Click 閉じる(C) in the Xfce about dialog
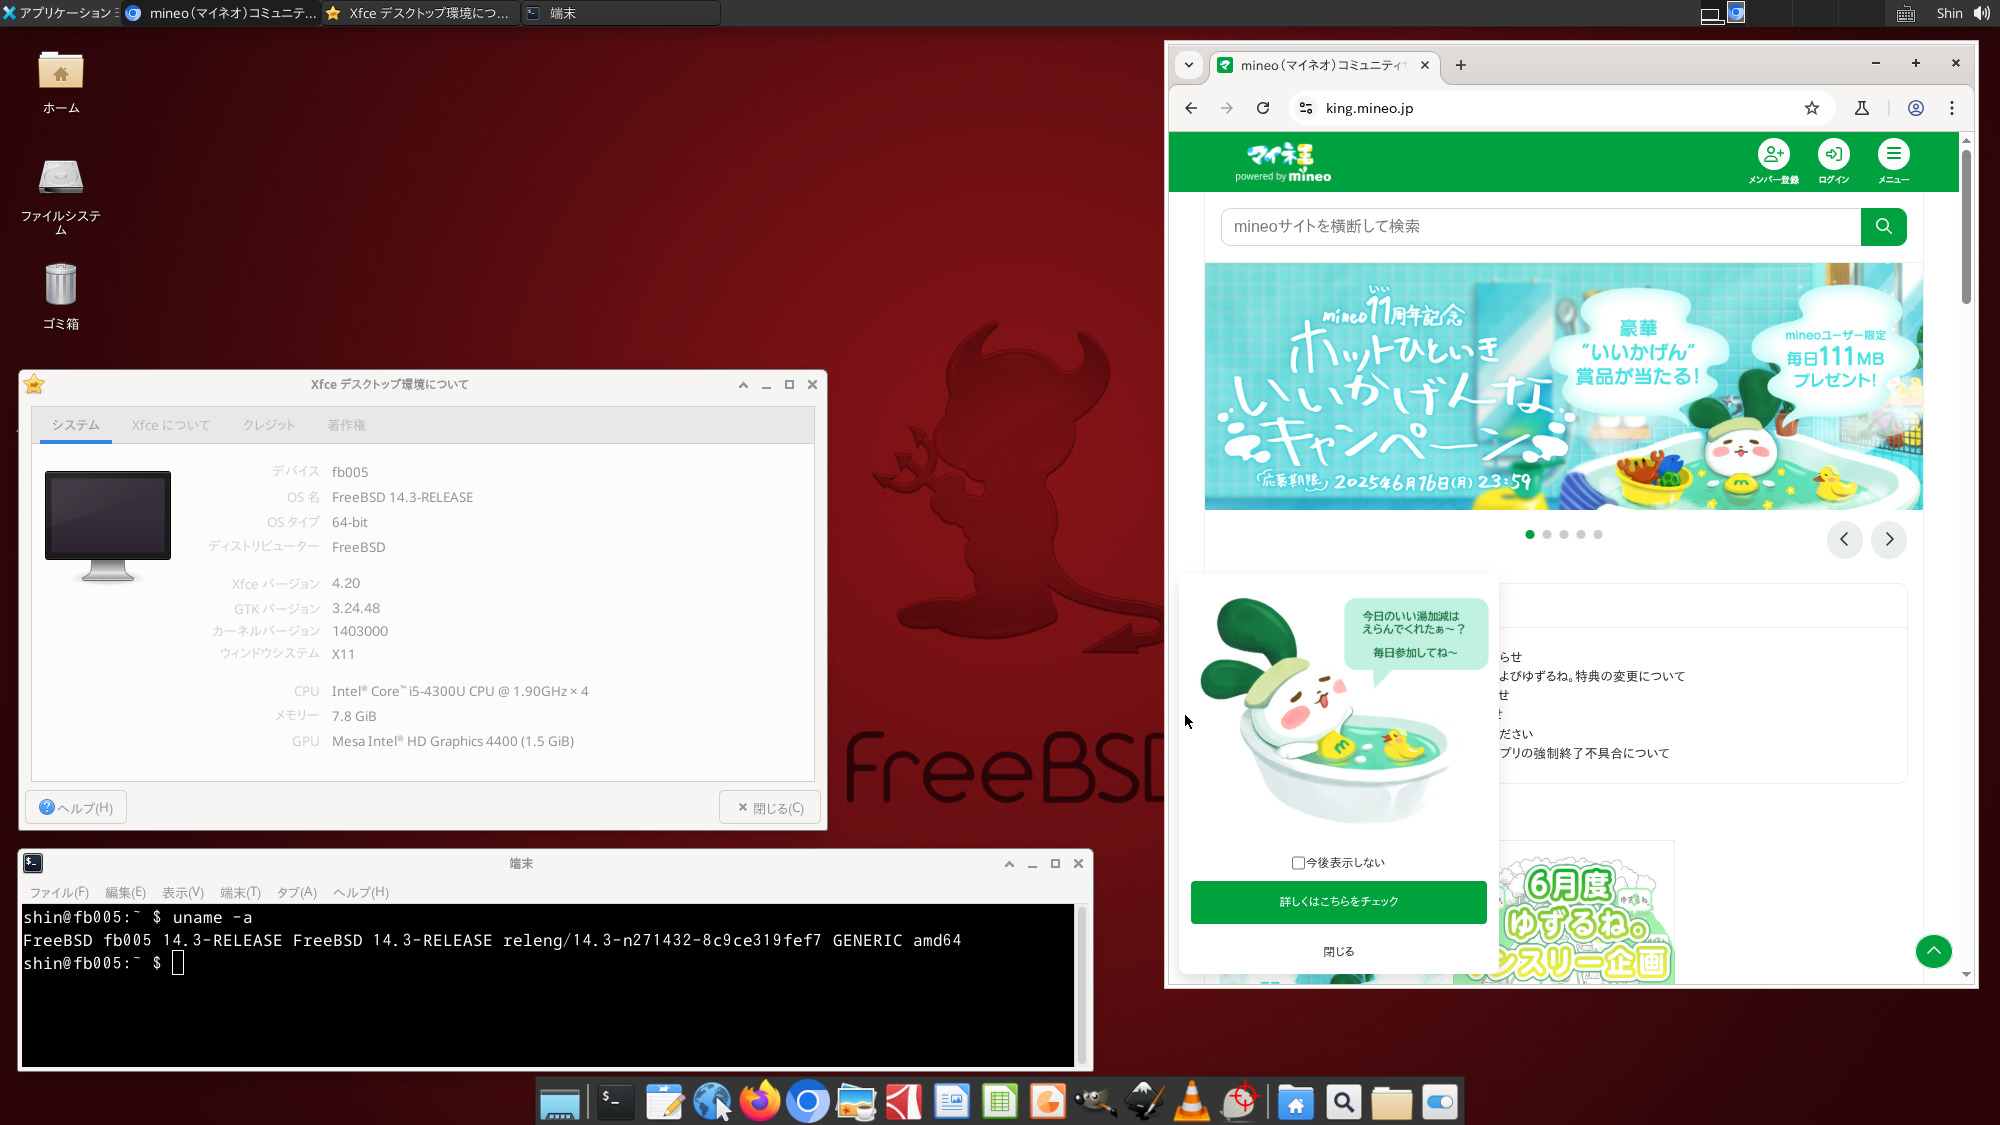This screenshot has height=1125, width=2000. 770,808
